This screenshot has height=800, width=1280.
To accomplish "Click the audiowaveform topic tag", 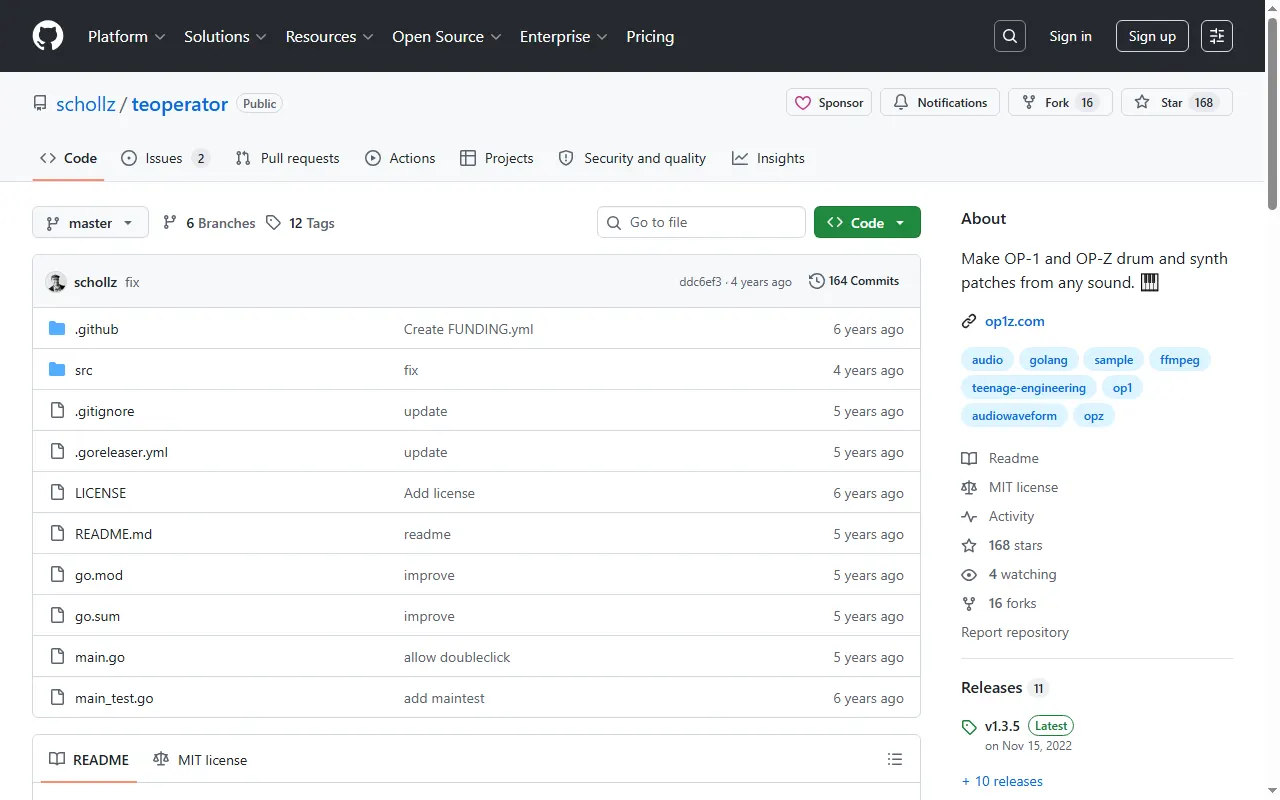I will point(1014,416).
